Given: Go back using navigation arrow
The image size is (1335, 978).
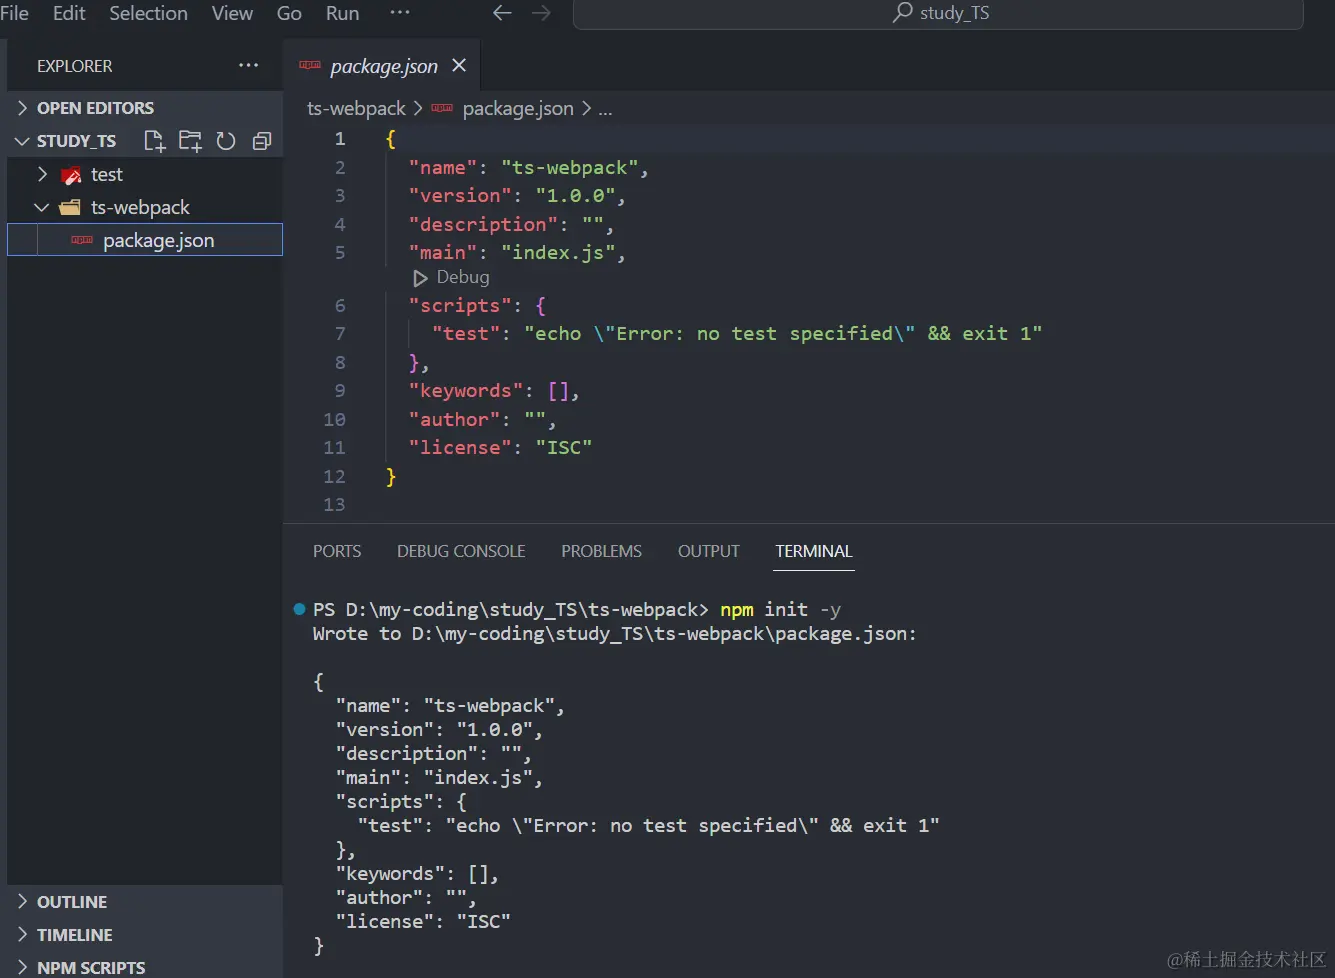Looking at the screenshot, I should pyautogui.click(x=502, y=13).
